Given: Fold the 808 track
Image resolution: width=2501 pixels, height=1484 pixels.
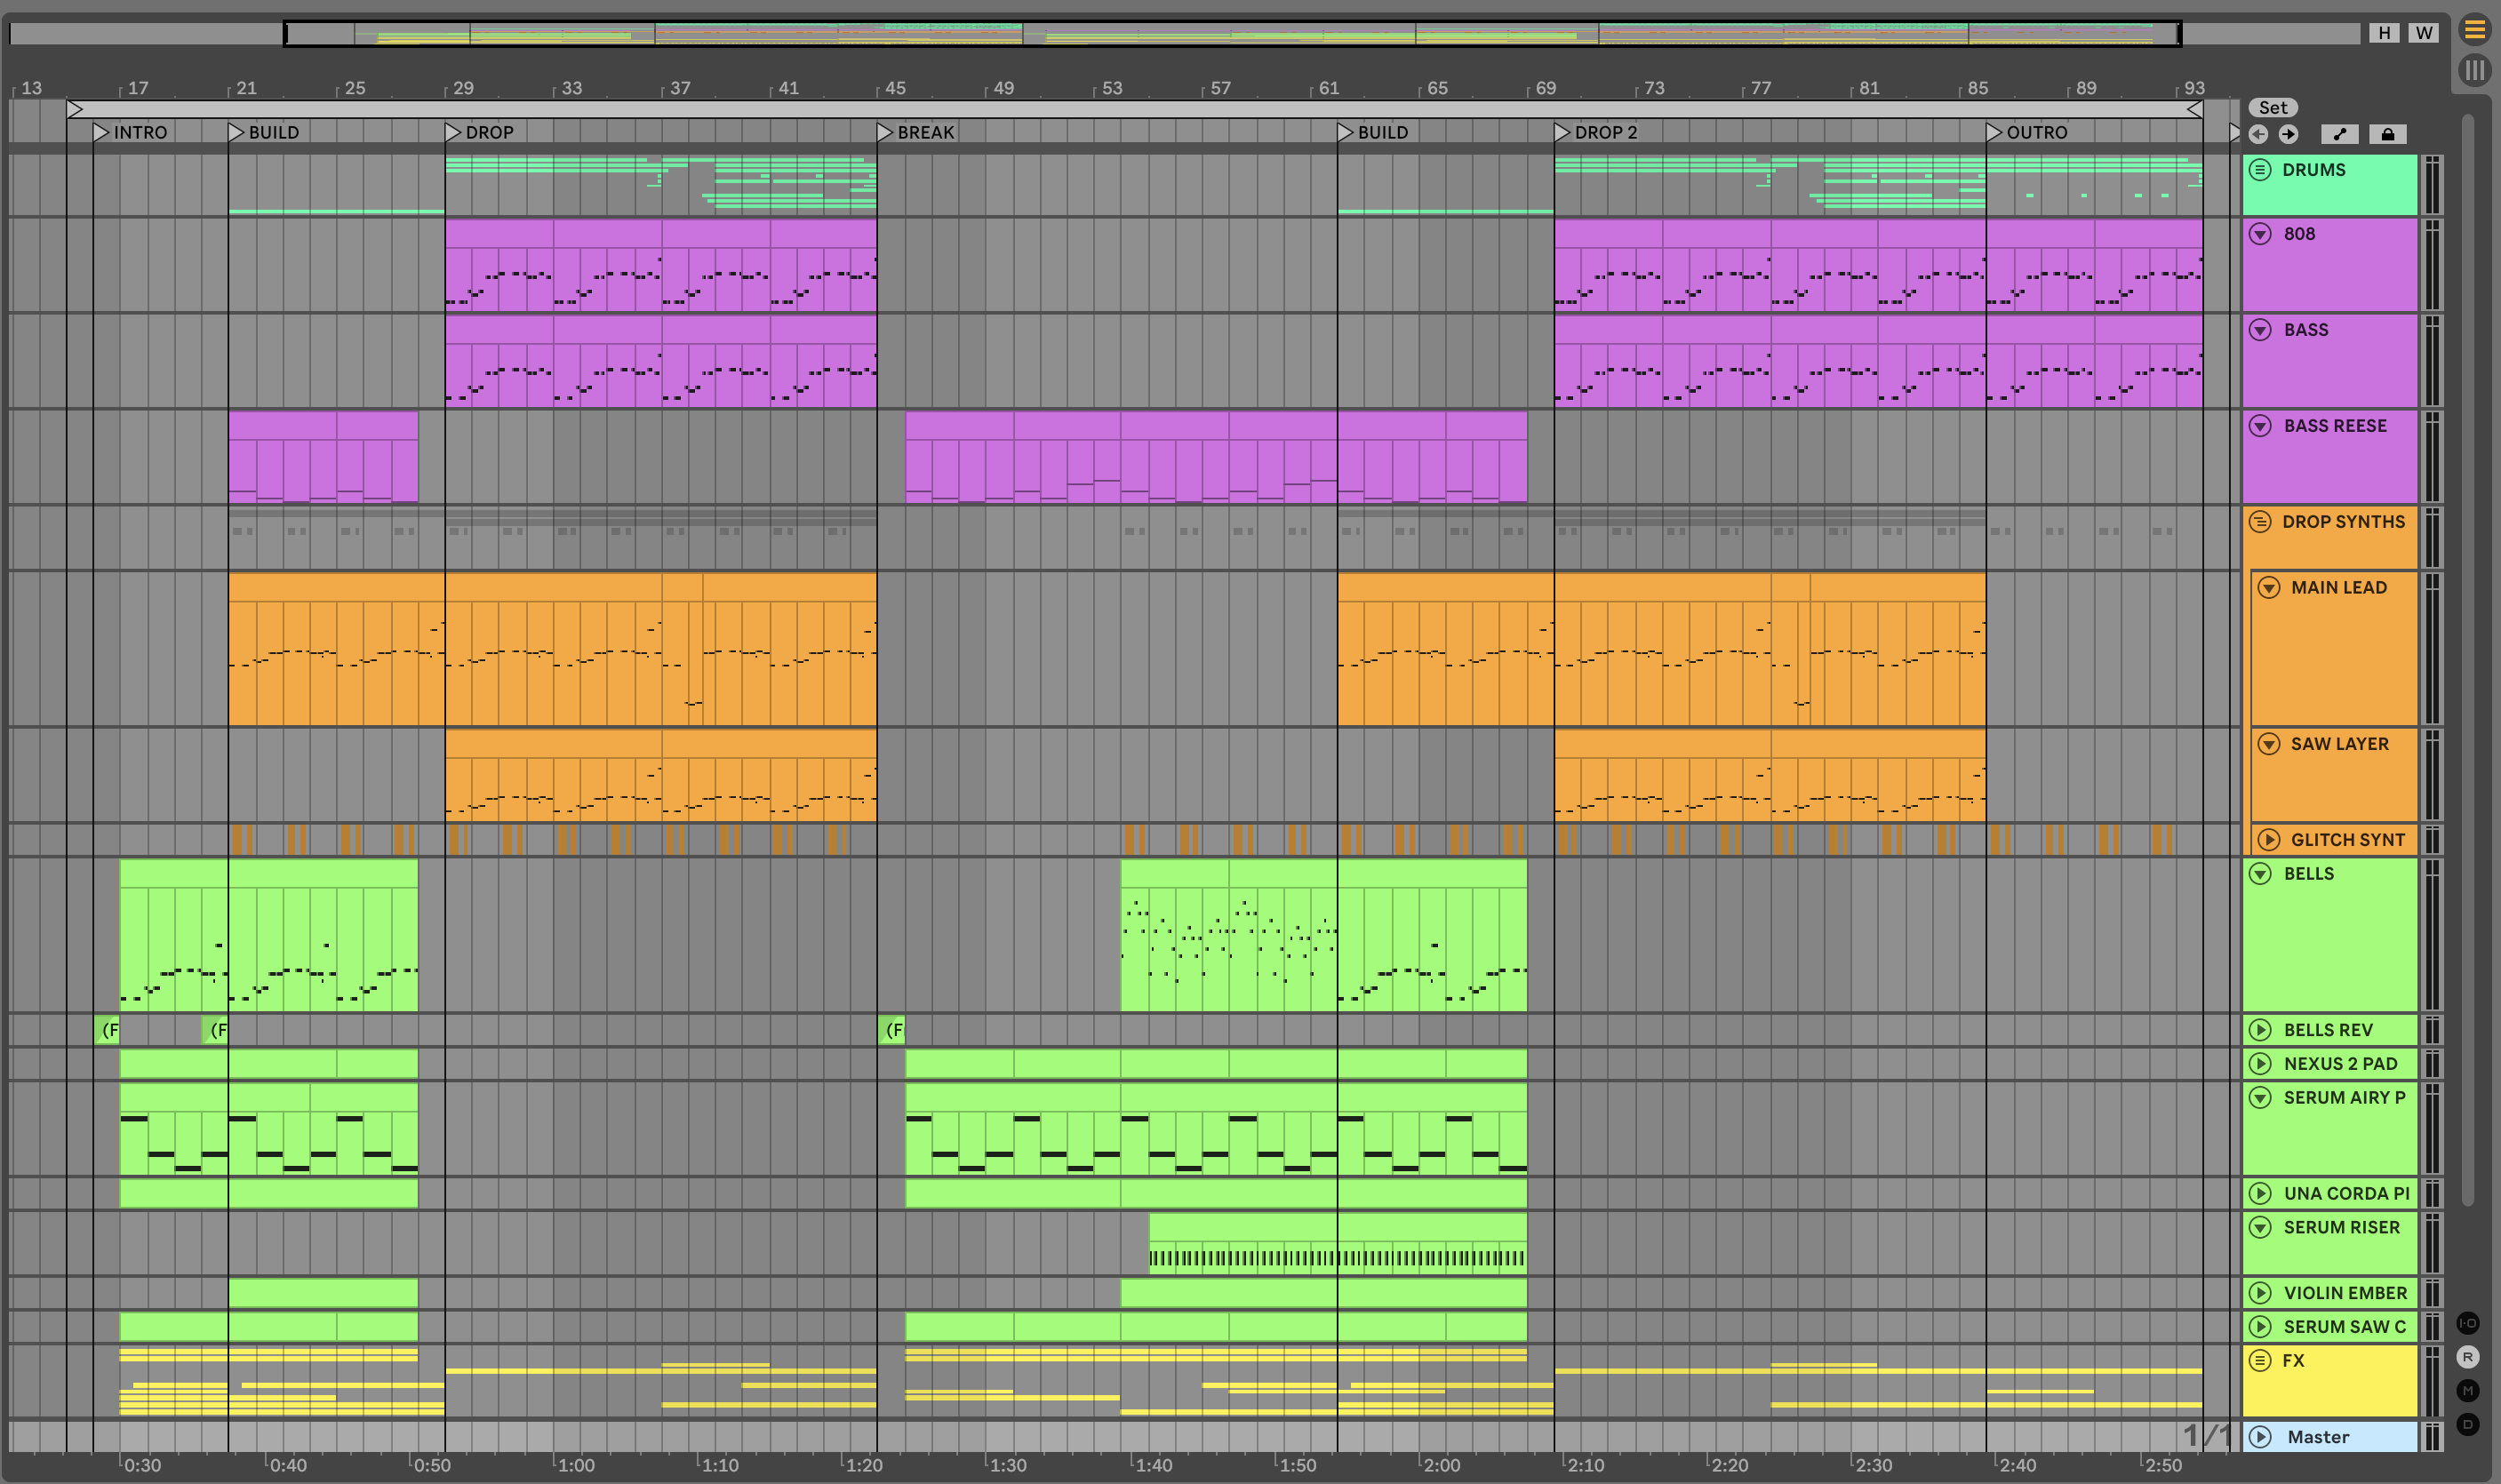Looking at the screenshot, I should (x=2260, y=234).
